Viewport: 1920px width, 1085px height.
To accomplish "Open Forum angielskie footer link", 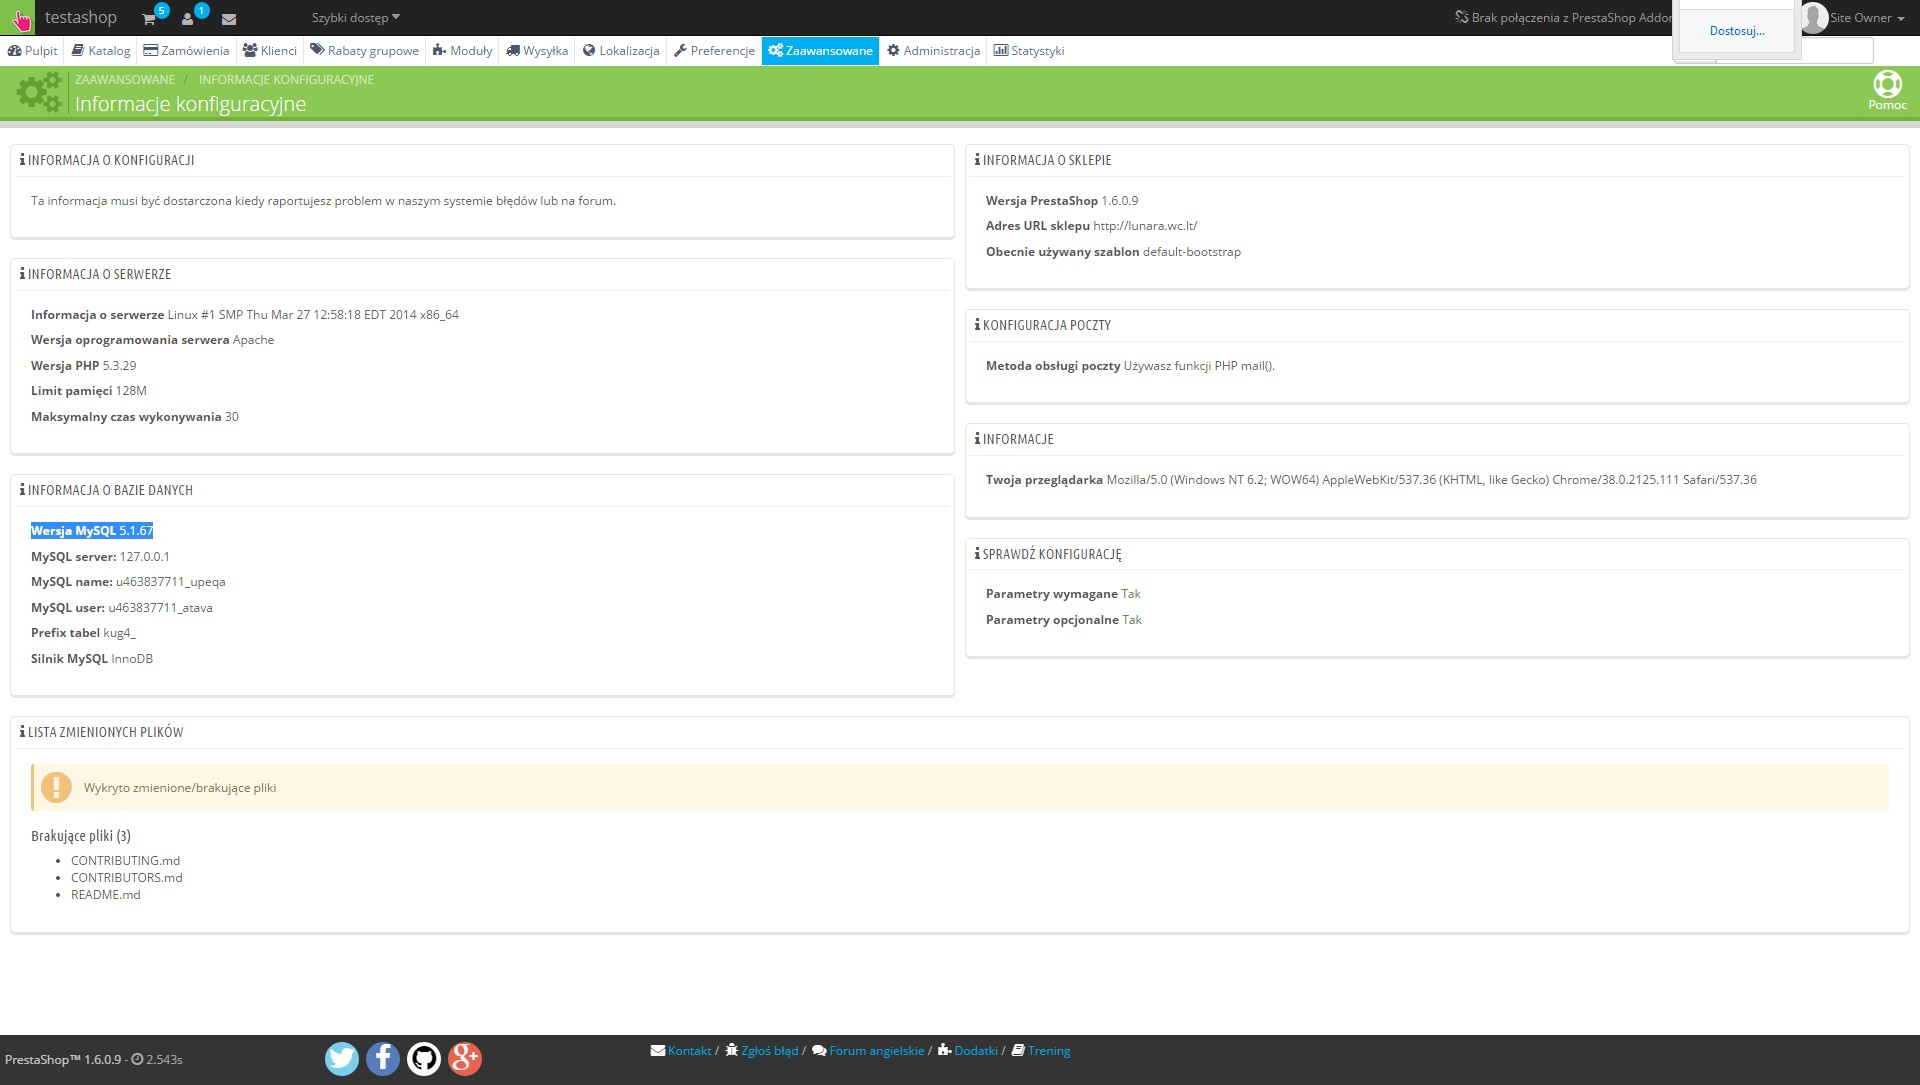I will 876,1051.
